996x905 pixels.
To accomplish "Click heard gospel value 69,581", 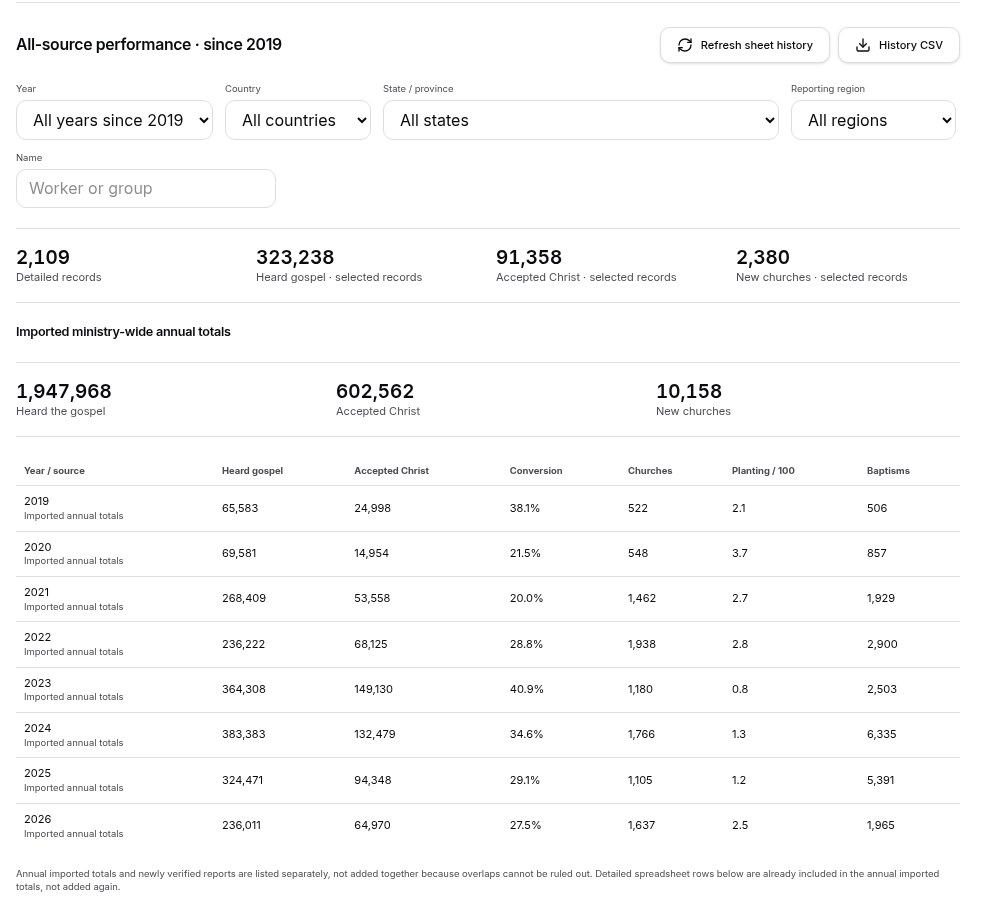I will [x=239, y=553].
